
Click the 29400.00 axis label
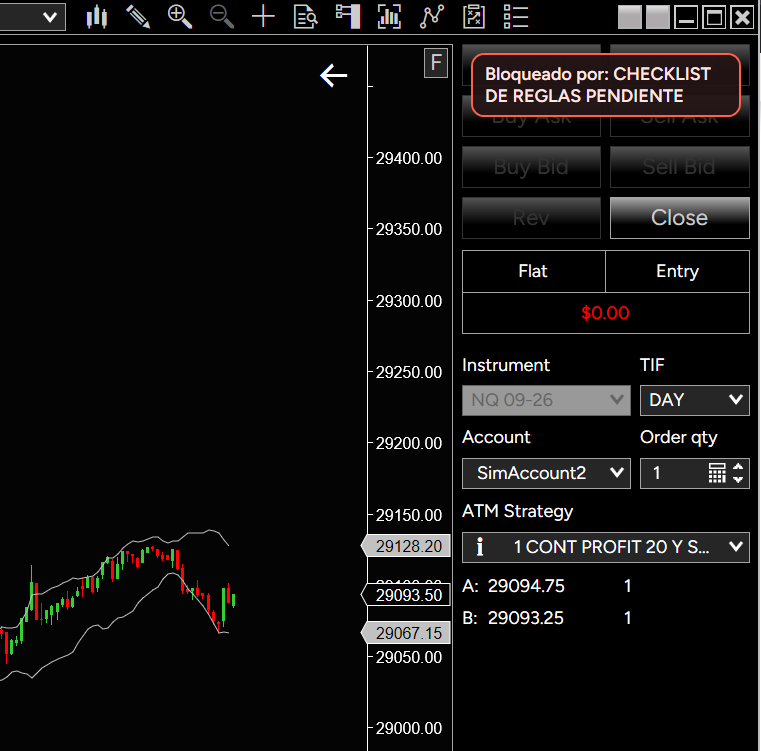click(x=409, y=159)
